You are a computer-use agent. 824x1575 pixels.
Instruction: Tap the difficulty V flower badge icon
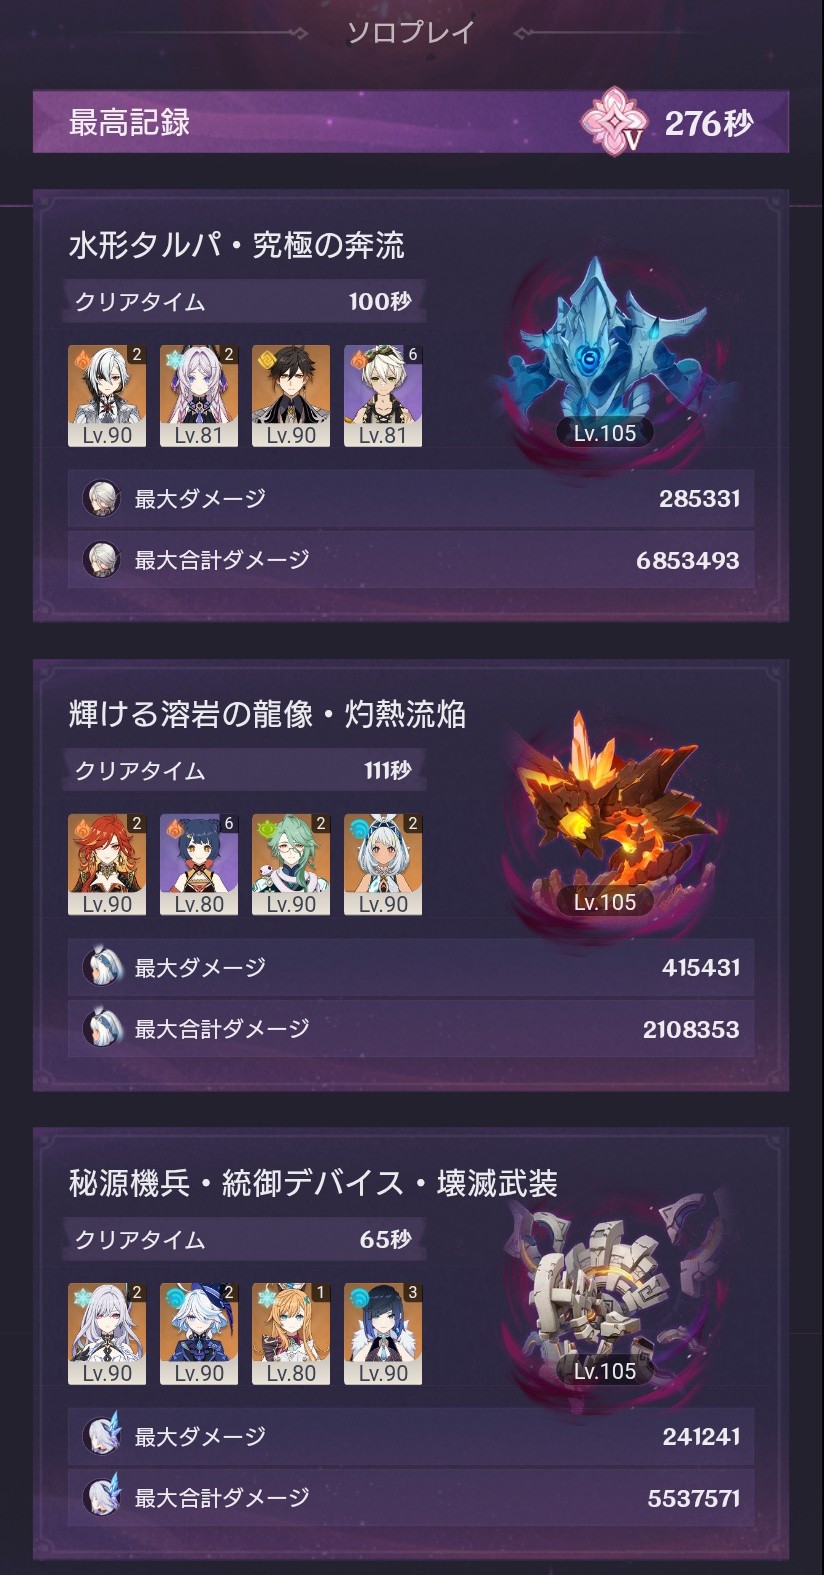pos(610,122)
